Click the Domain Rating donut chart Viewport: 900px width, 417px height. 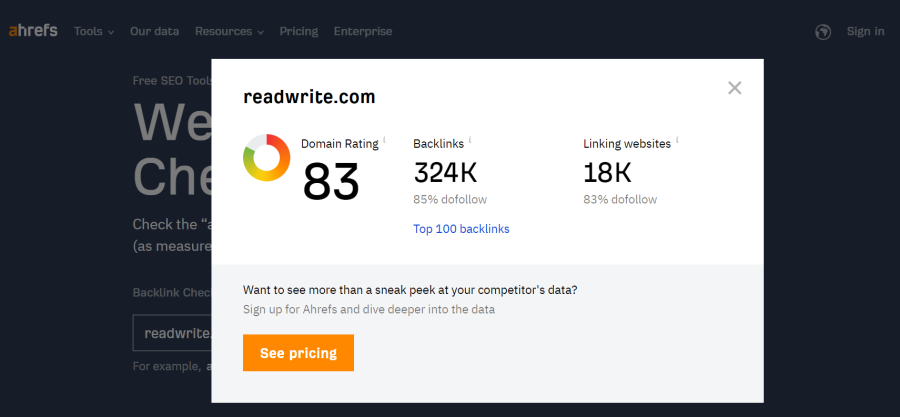click(267, 158)
